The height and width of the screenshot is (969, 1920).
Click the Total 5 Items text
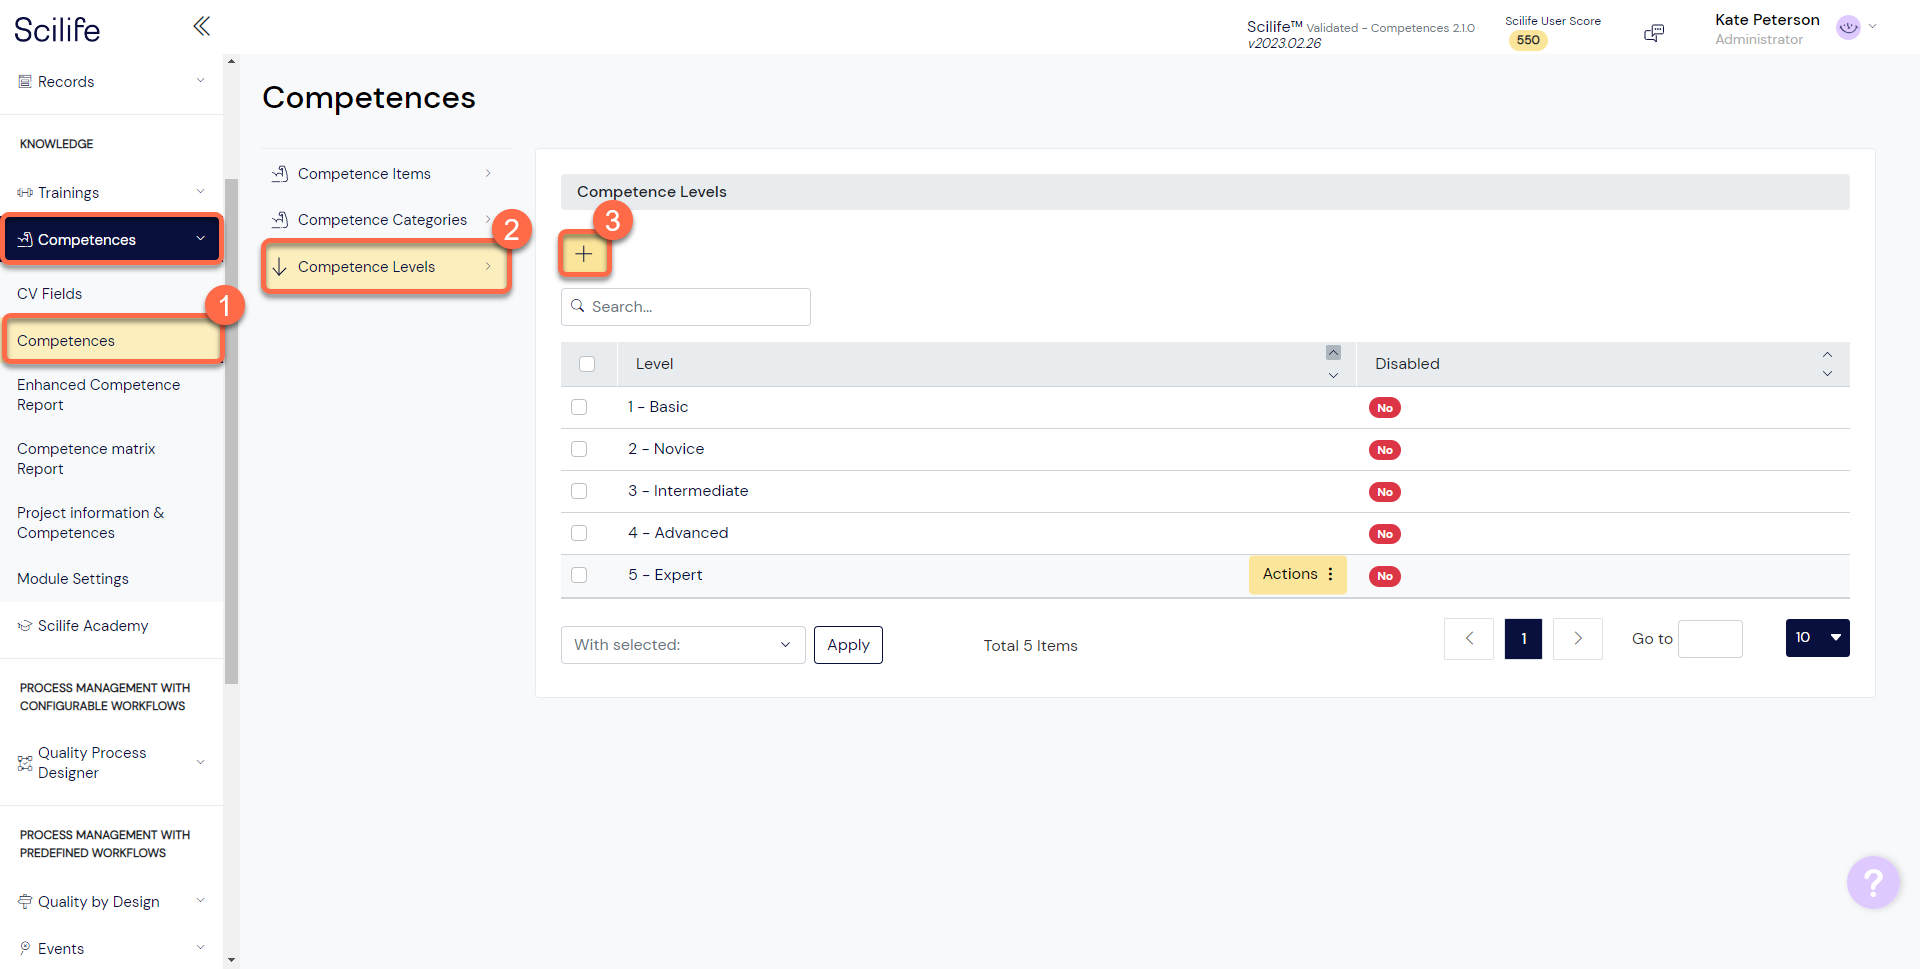pos(1030,645)
